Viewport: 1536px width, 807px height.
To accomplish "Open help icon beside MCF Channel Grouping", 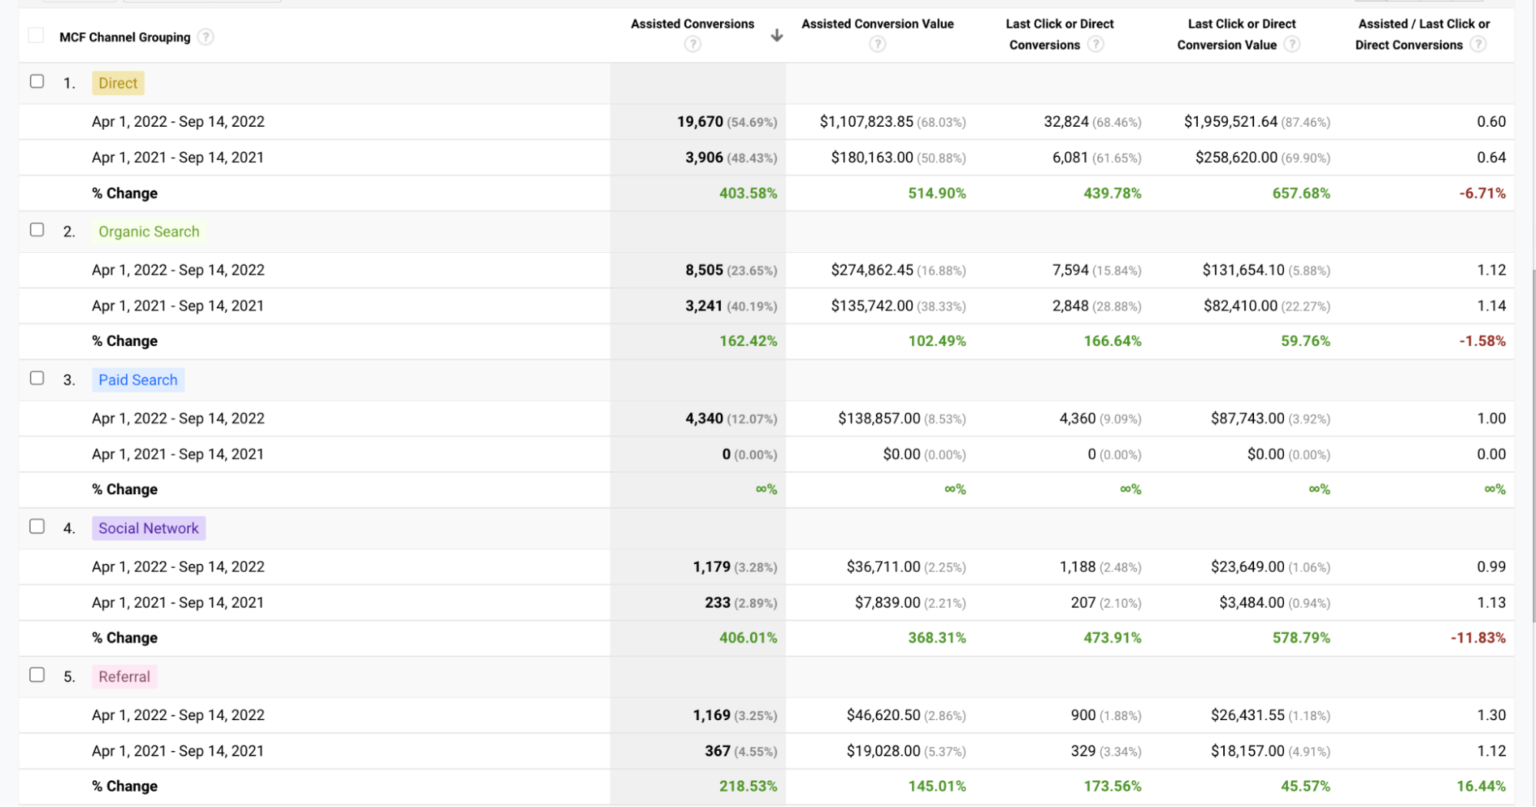I will click(x=205, y=37).
